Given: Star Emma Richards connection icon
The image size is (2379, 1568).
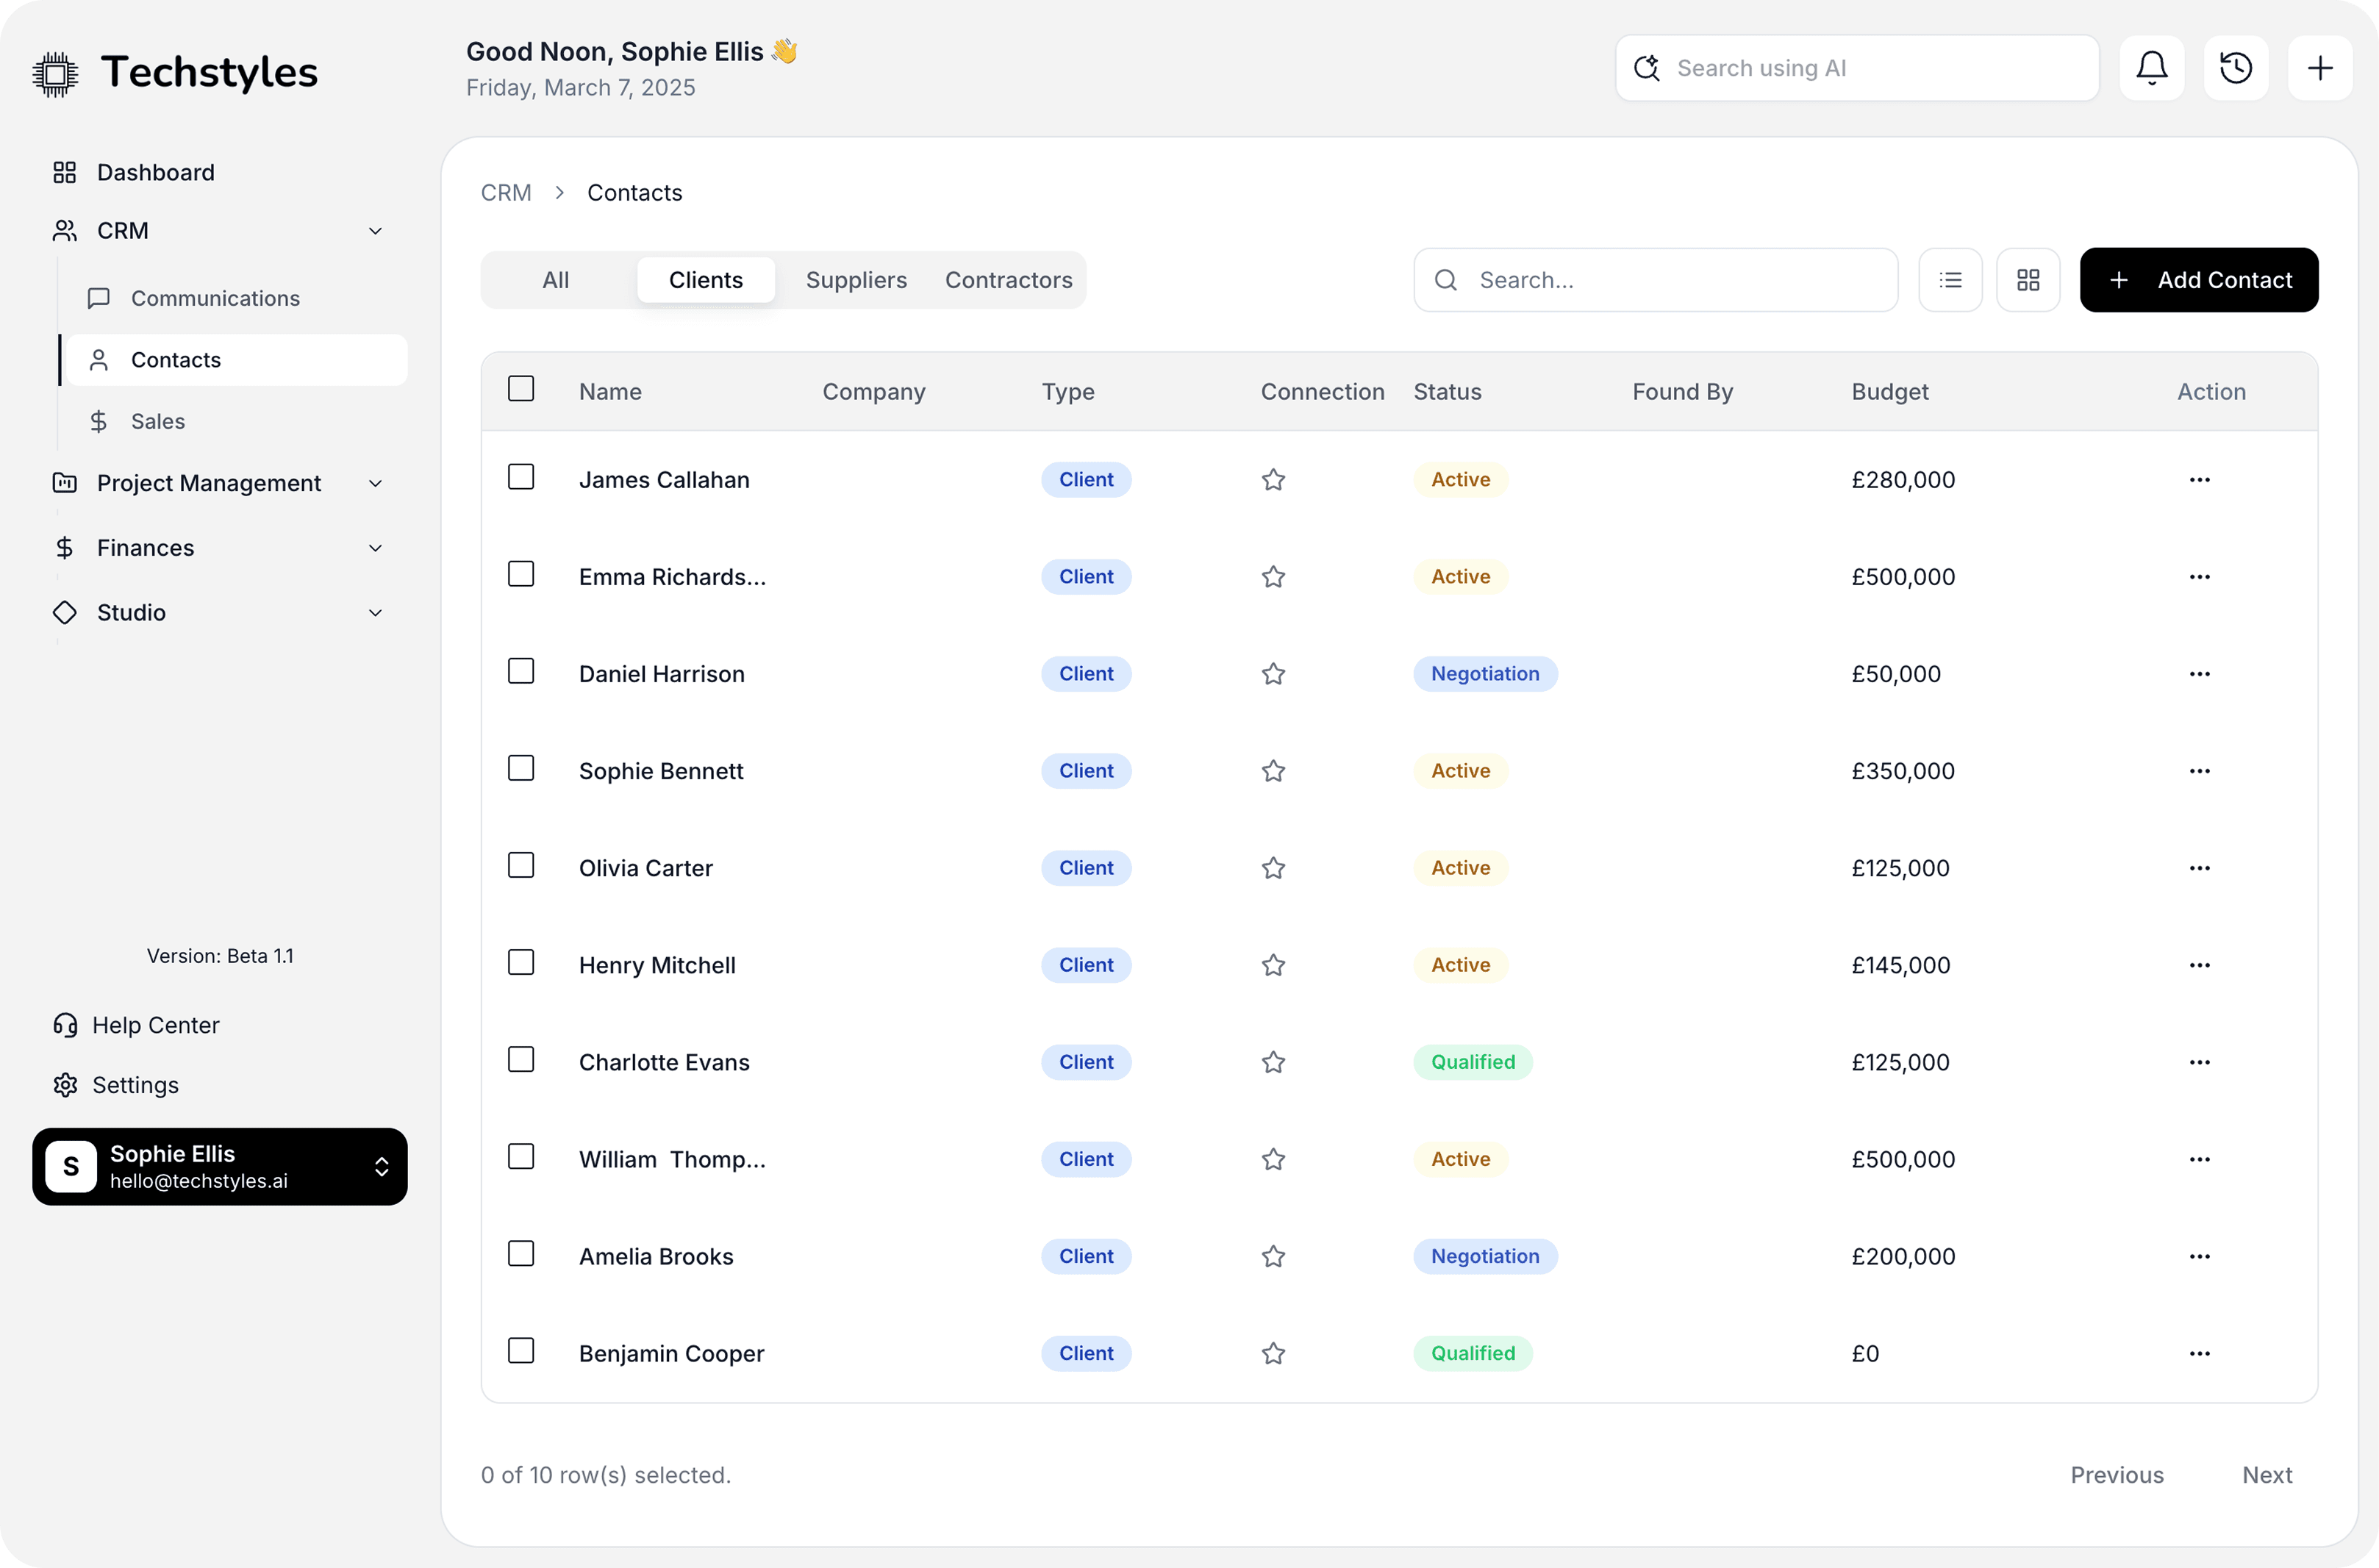Looking at the screenshot, I should (x=1273, y=577).
